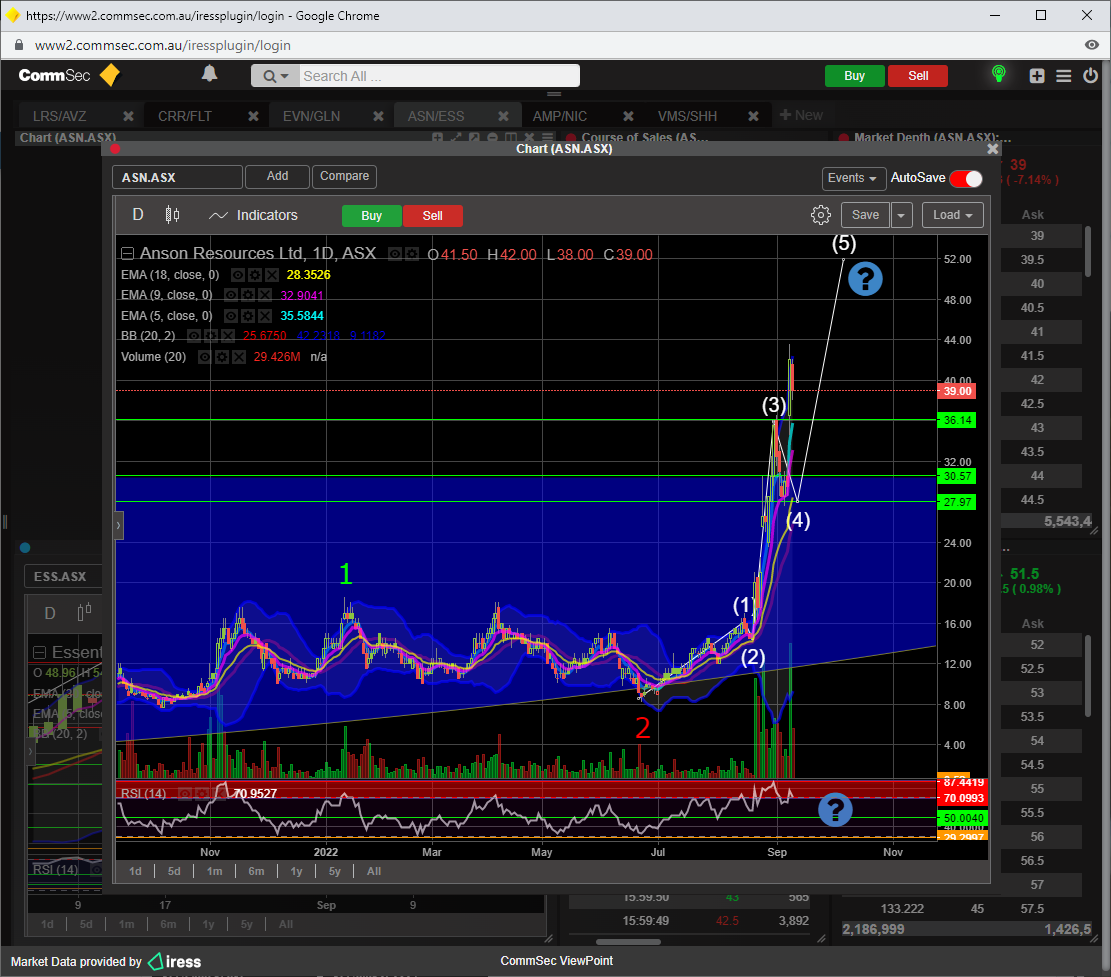The width and height of the screenshot is (1111, 977).
Task: Expand the Events dropdown
Action: click(x=853, y=178)
